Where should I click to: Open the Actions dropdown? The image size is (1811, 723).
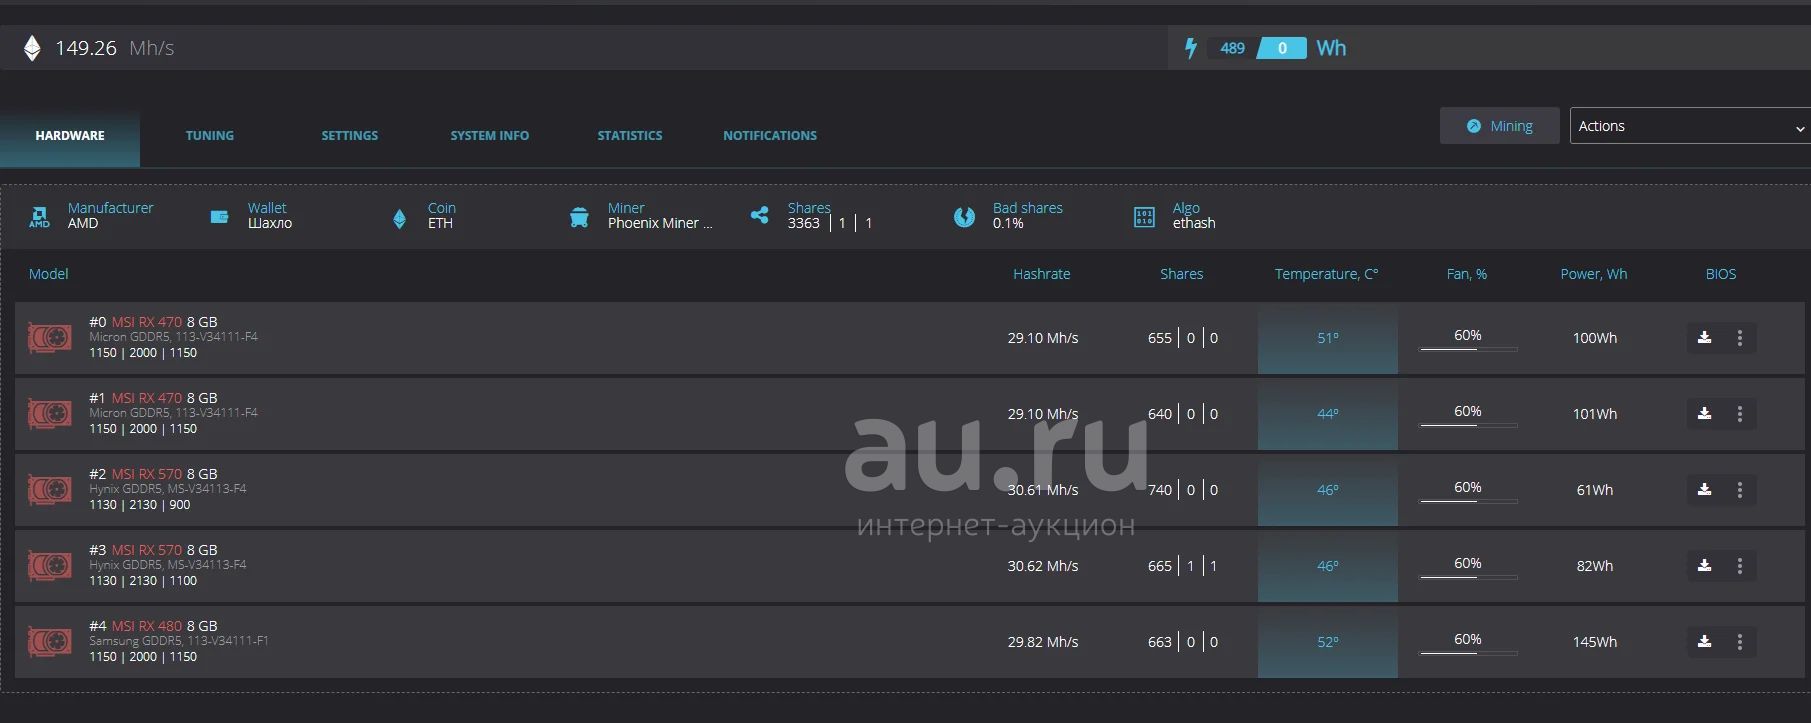click(x=1690, y=126)
